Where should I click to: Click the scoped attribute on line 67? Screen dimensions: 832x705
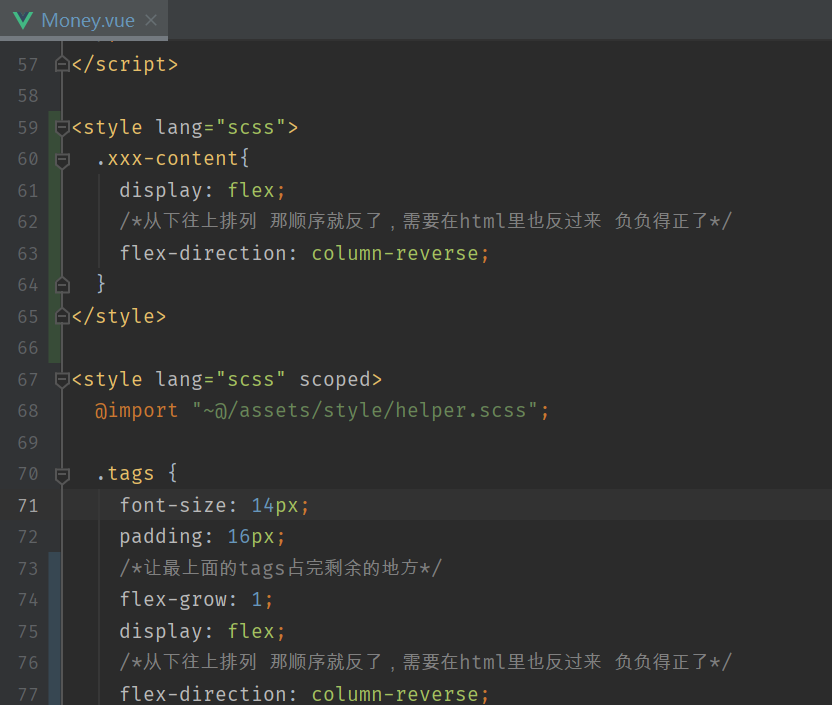(335, 380)
